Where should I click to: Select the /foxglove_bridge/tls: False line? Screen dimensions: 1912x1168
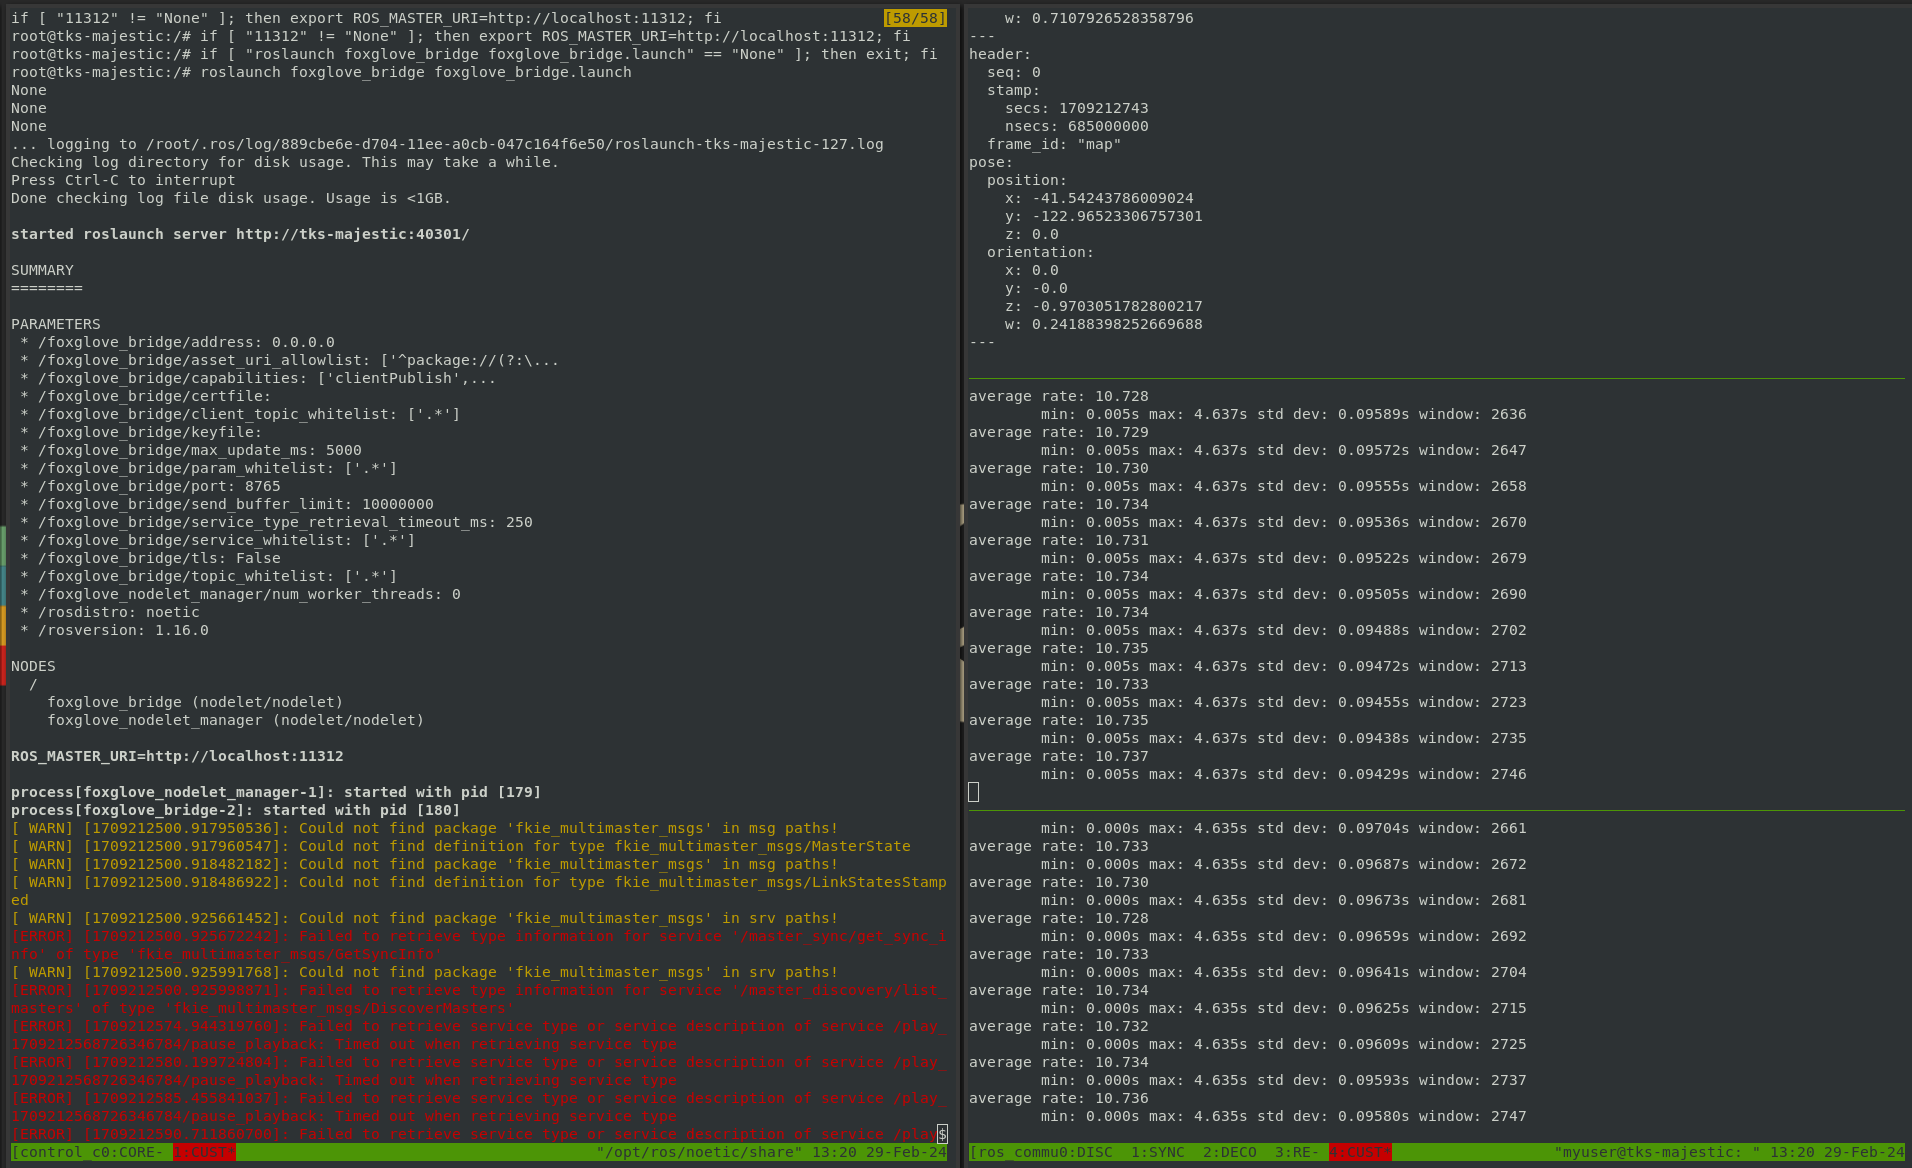150,558
